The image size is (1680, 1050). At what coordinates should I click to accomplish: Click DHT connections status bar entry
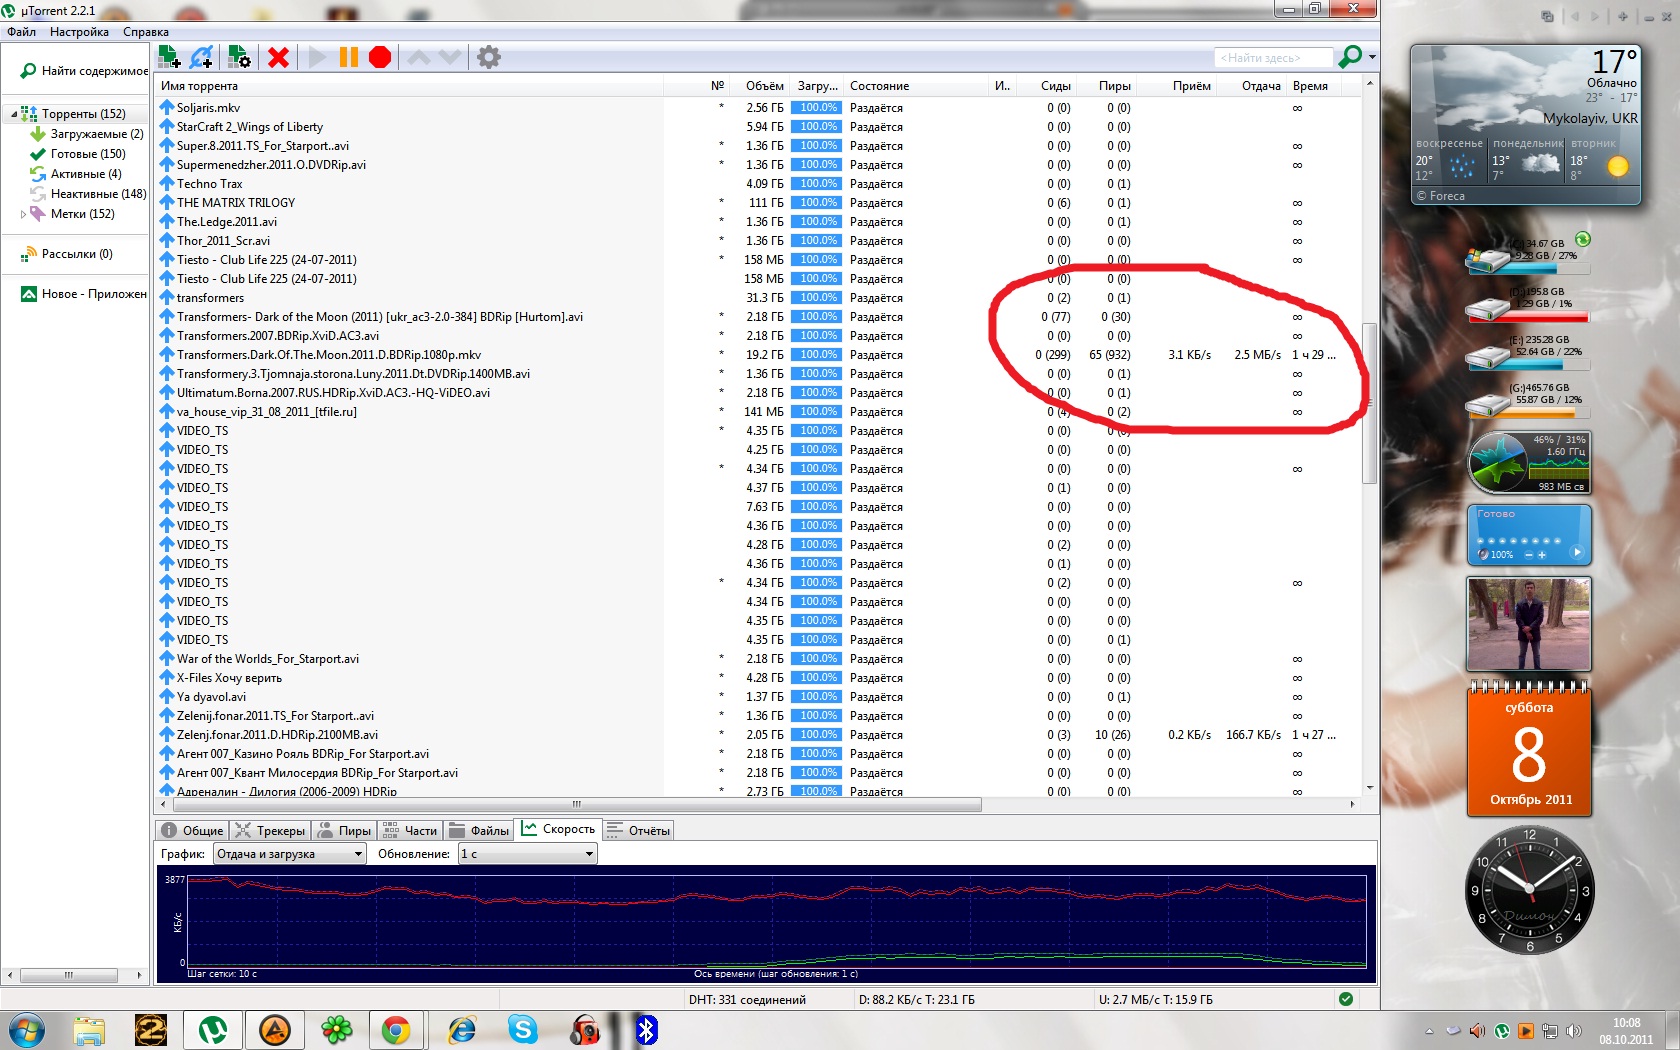(x=747, y=1000)
